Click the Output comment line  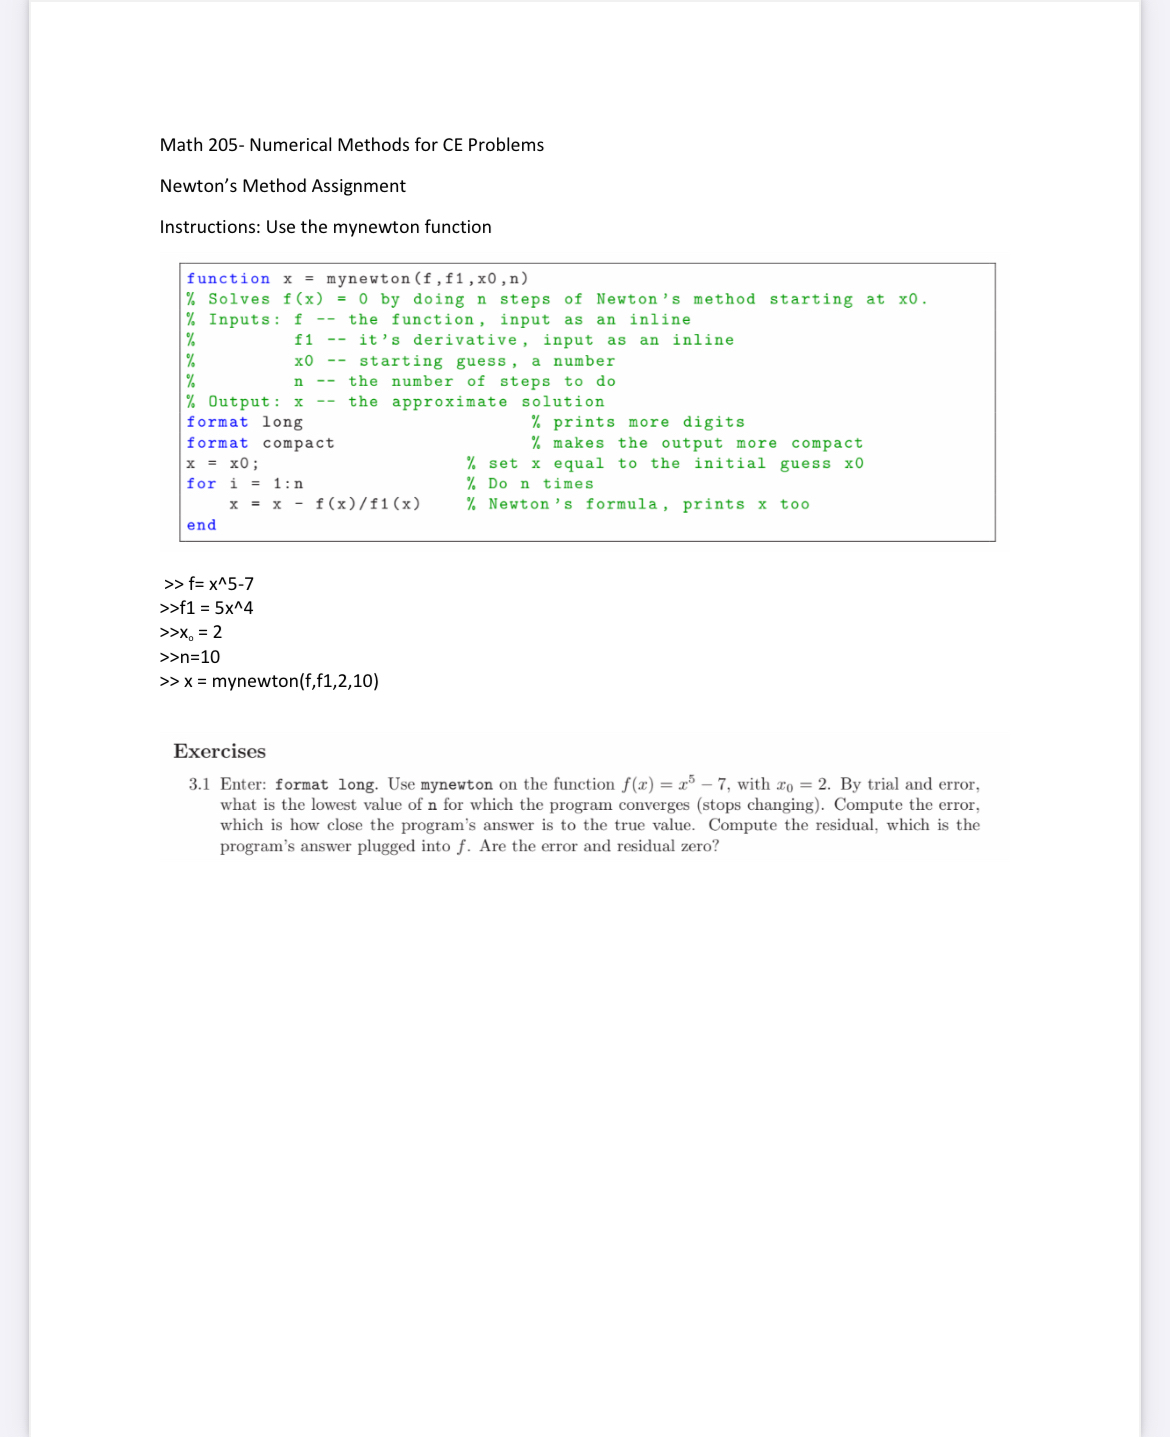[x=395, y=401]
